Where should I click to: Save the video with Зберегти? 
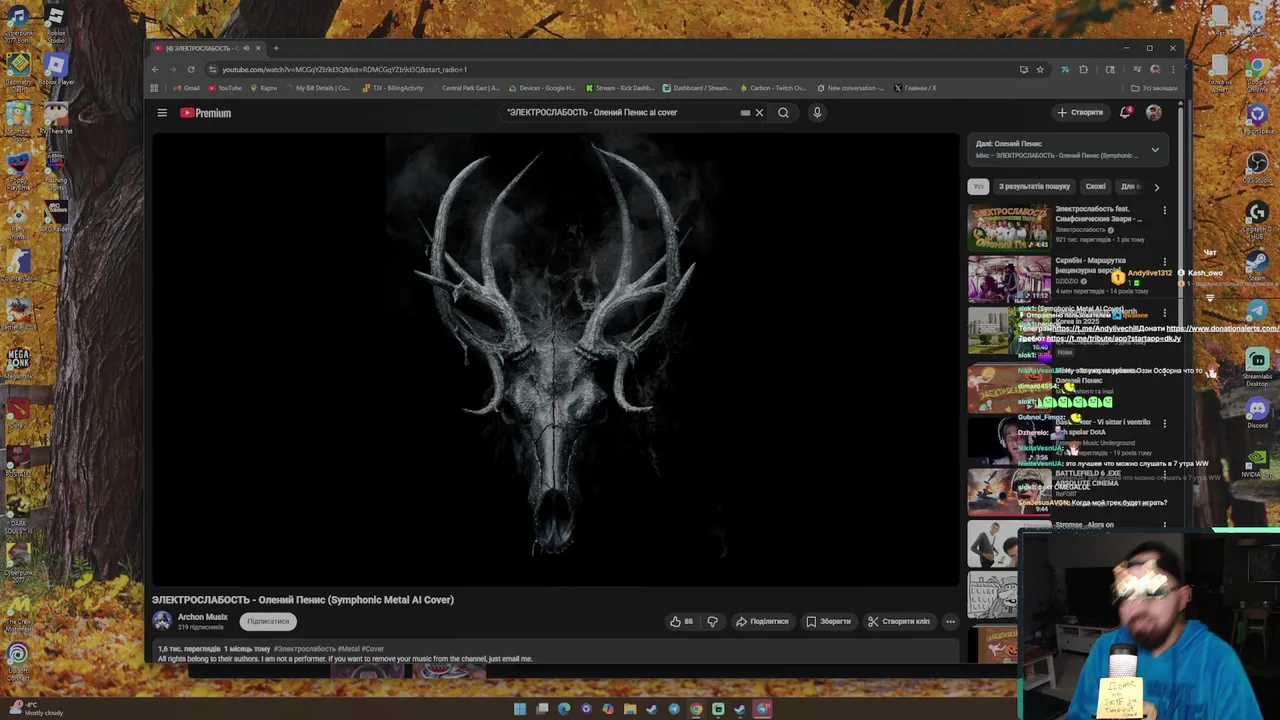coord(829,621)
